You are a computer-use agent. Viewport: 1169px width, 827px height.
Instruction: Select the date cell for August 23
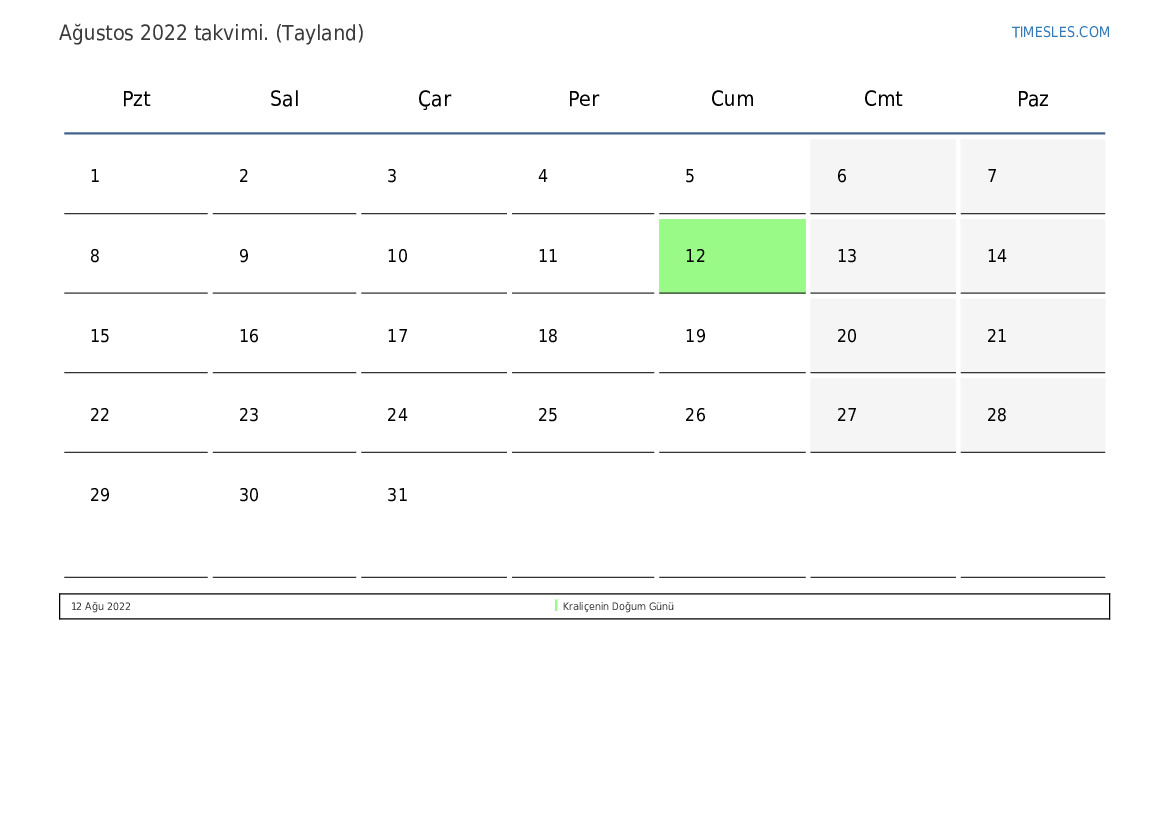[x=284, y=415]
